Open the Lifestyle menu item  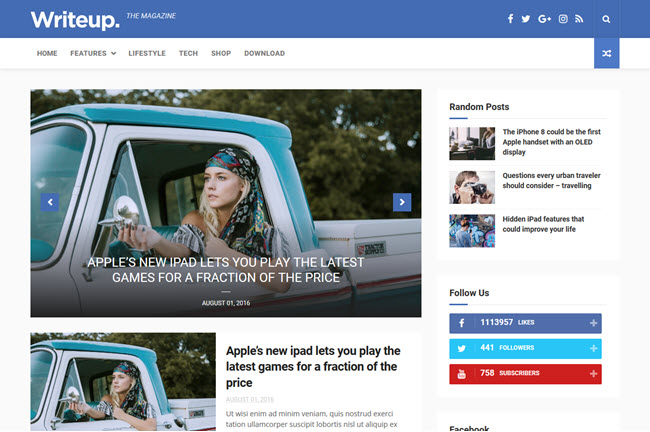click(x=147, y=53)
